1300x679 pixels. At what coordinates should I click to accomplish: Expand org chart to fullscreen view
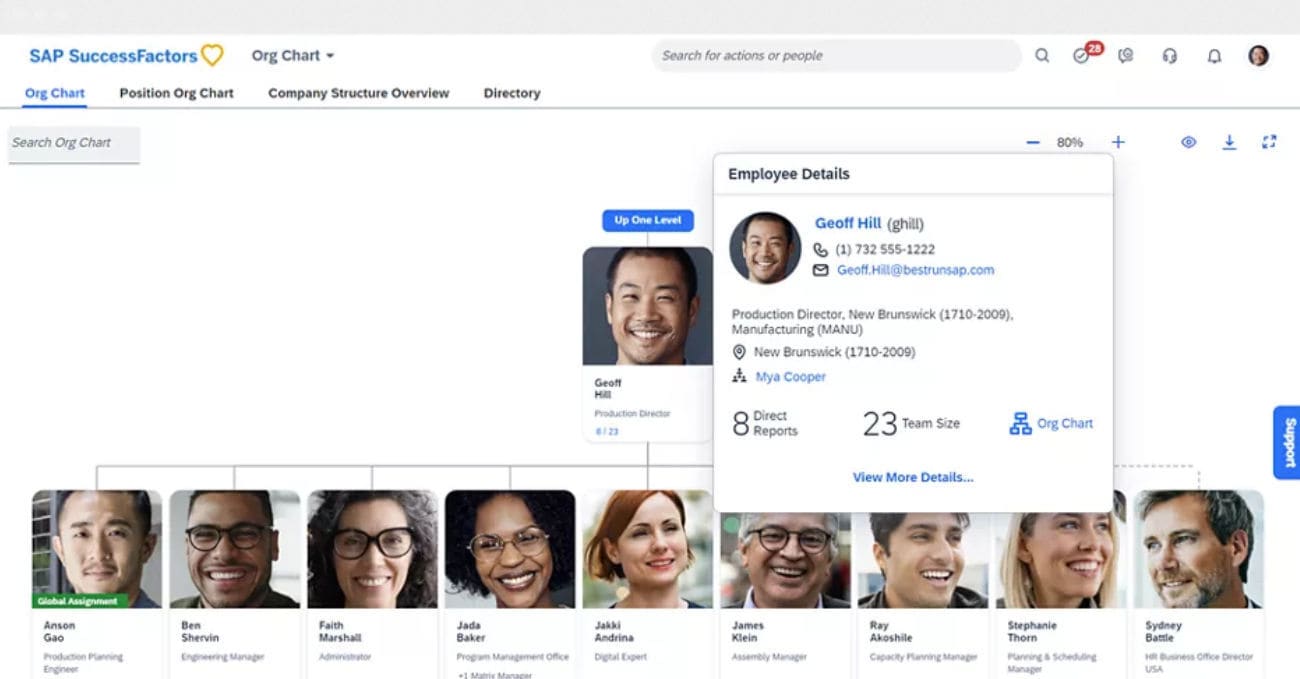click(1270, 142)
